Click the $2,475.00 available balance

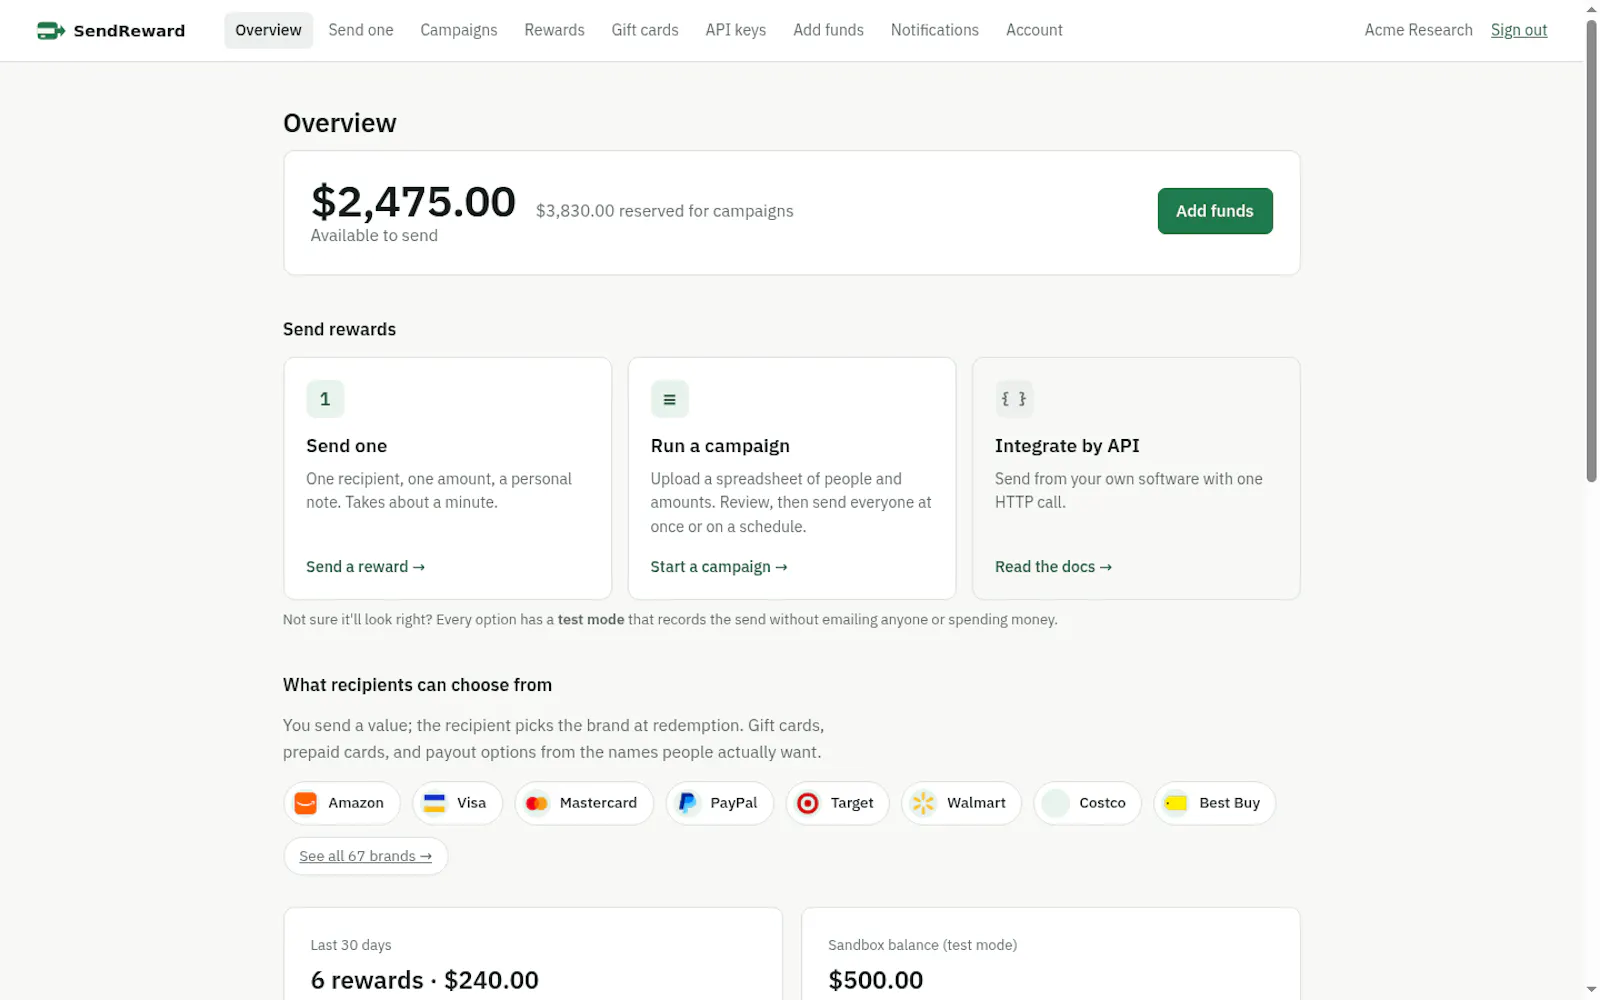(413, 202)
